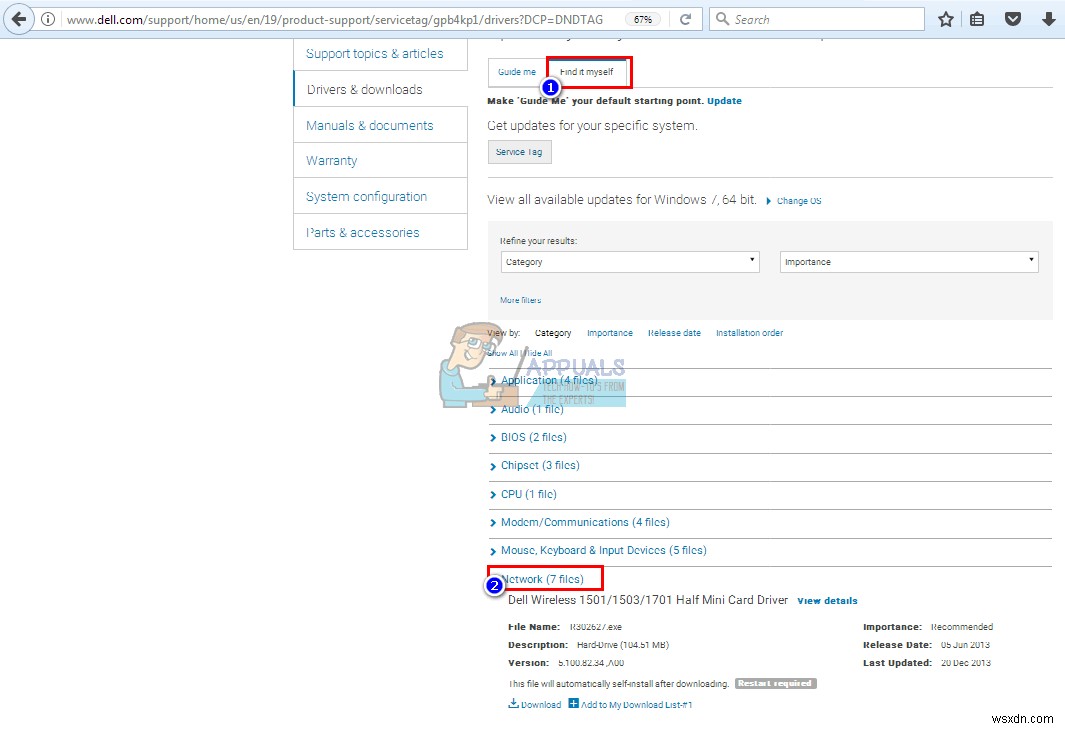1065x729 pixels.
Task: Select Drivers & downloads in the sidebar
Action: click(x=364, y=90)
